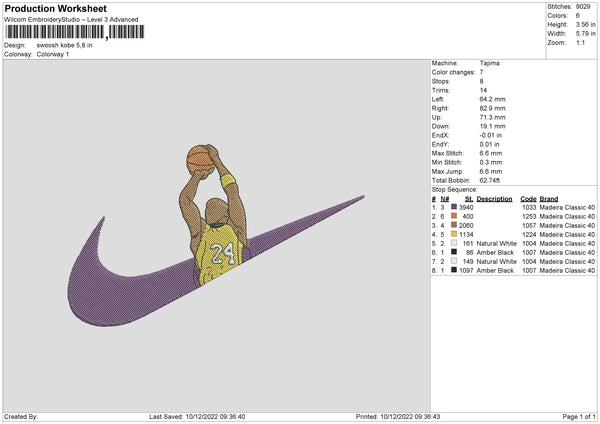
Task: Click the Max Stitch value 6.6 mm
Action: (x=491, y=153)
